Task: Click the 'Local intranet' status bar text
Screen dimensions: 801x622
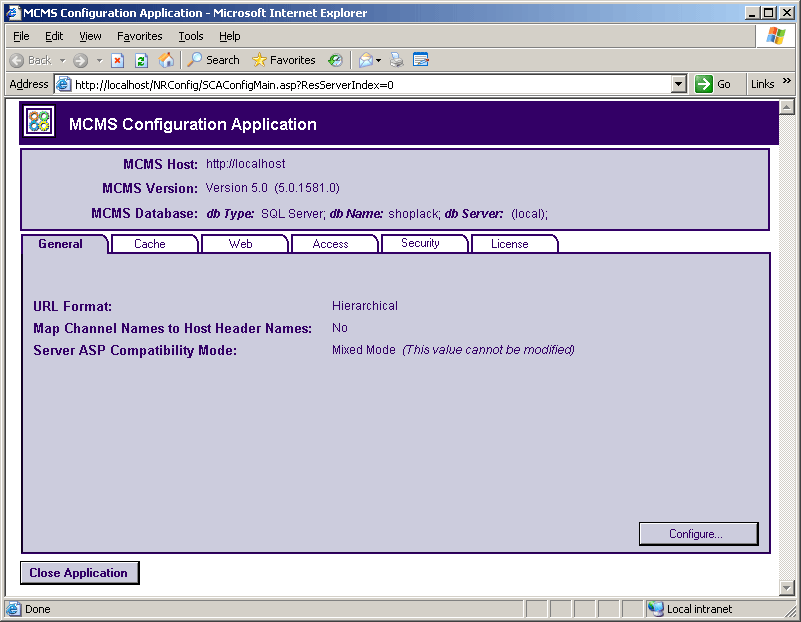Action: tap(699, 609)
